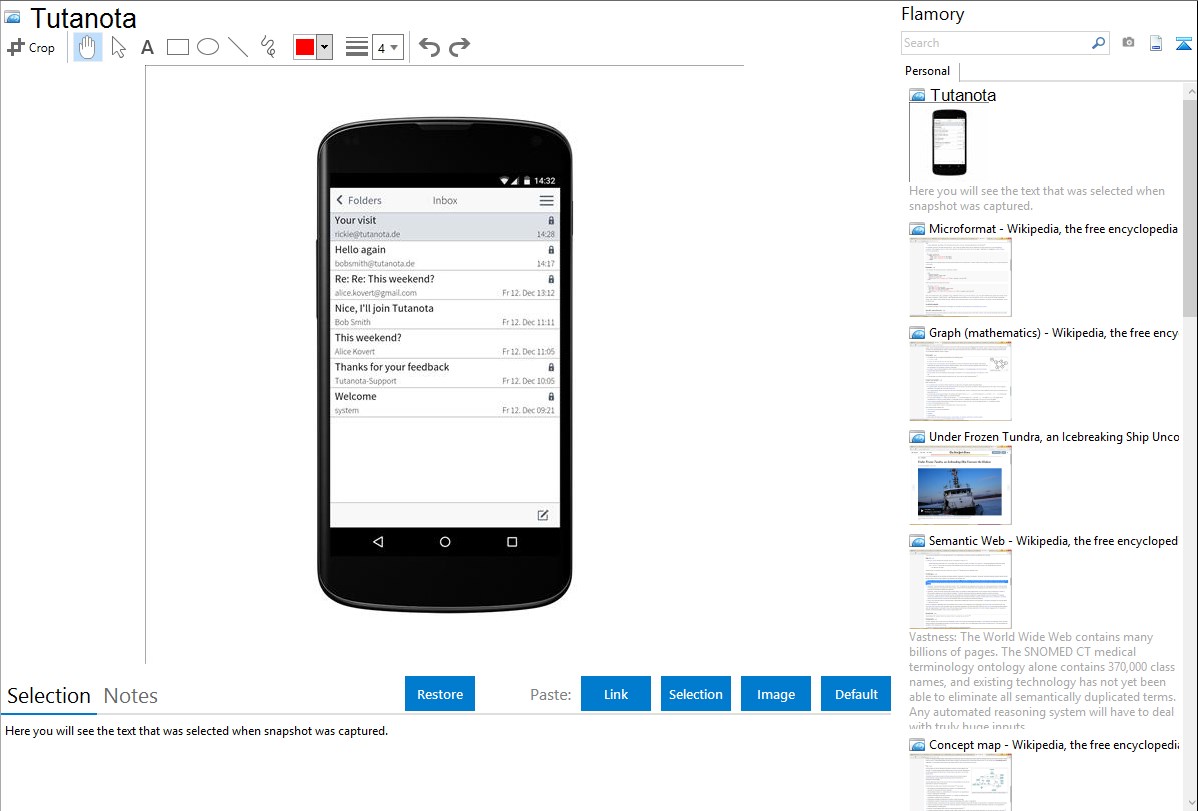The image size is (1198, 811).
Task: Select the straight line tool
Action: coord(238,47)
